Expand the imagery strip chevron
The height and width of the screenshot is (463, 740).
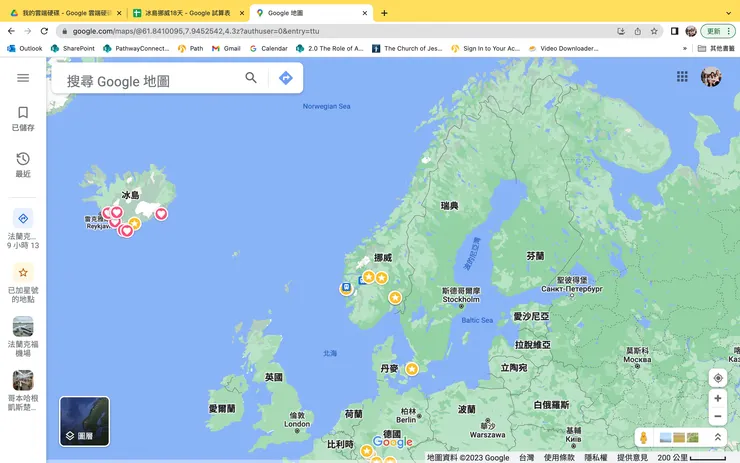pos(718,438)
